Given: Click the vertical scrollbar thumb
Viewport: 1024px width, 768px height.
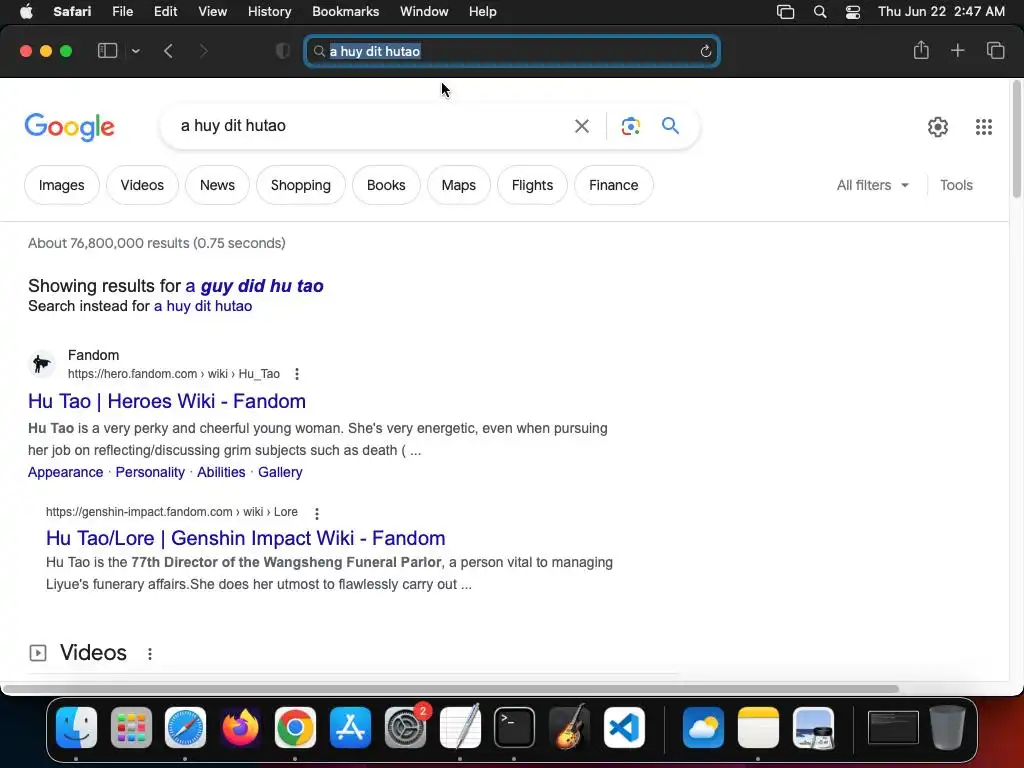Looking at the screenshot, I should (x=1016, y=138).
